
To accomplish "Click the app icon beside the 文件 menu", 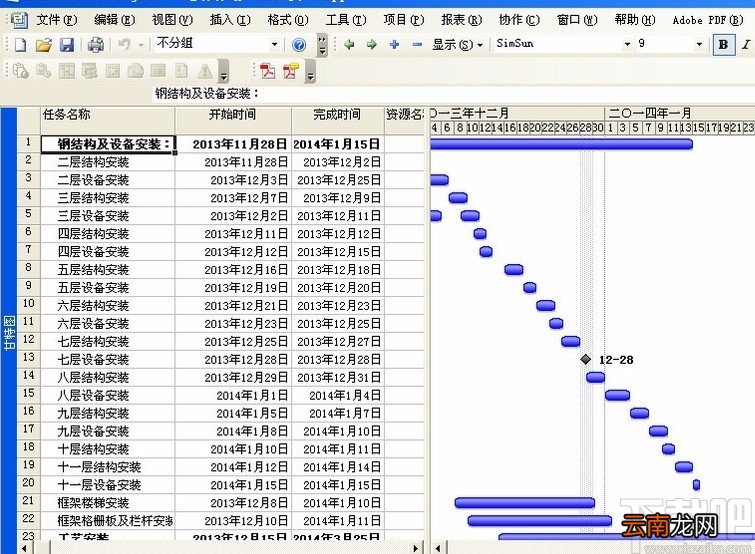I will click(19, 20).
